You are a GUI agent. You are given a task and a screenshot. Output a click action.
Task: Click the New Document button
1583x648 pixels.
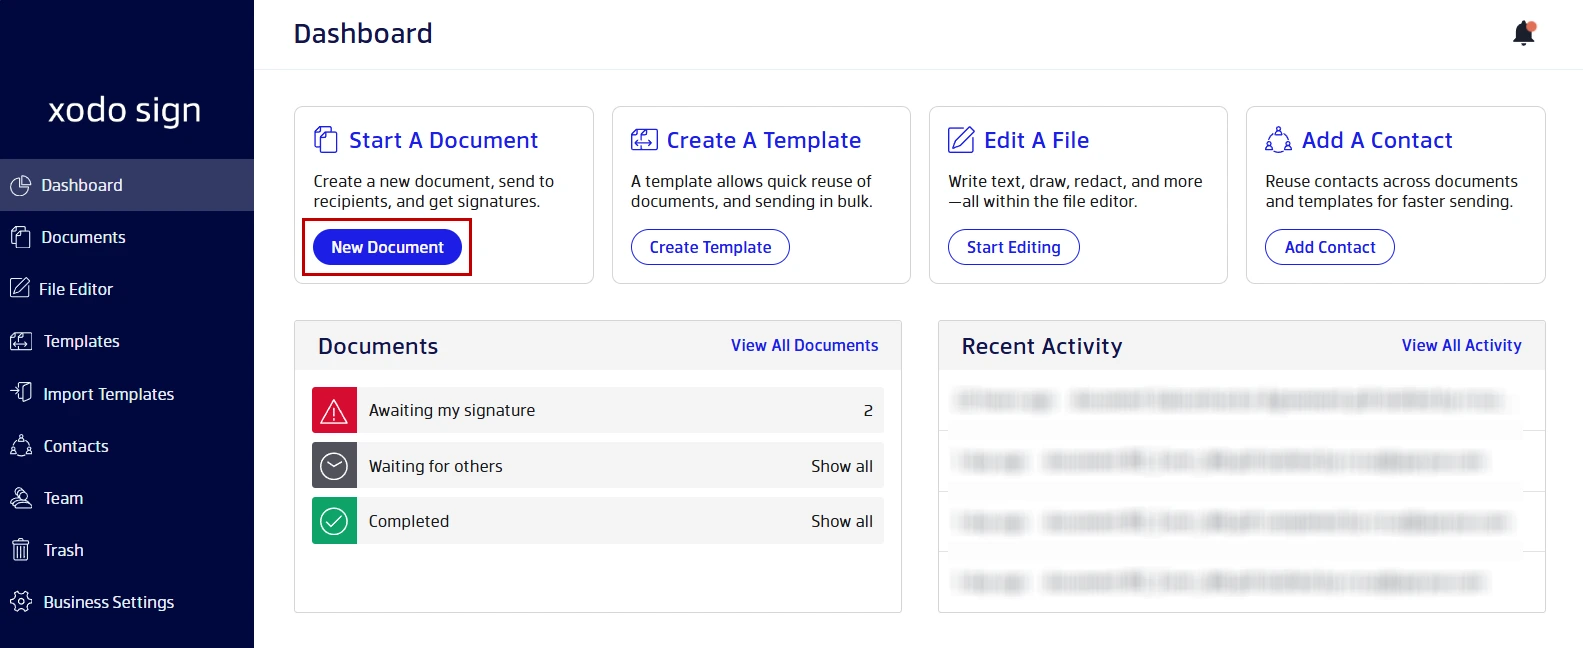pos(387,247)
